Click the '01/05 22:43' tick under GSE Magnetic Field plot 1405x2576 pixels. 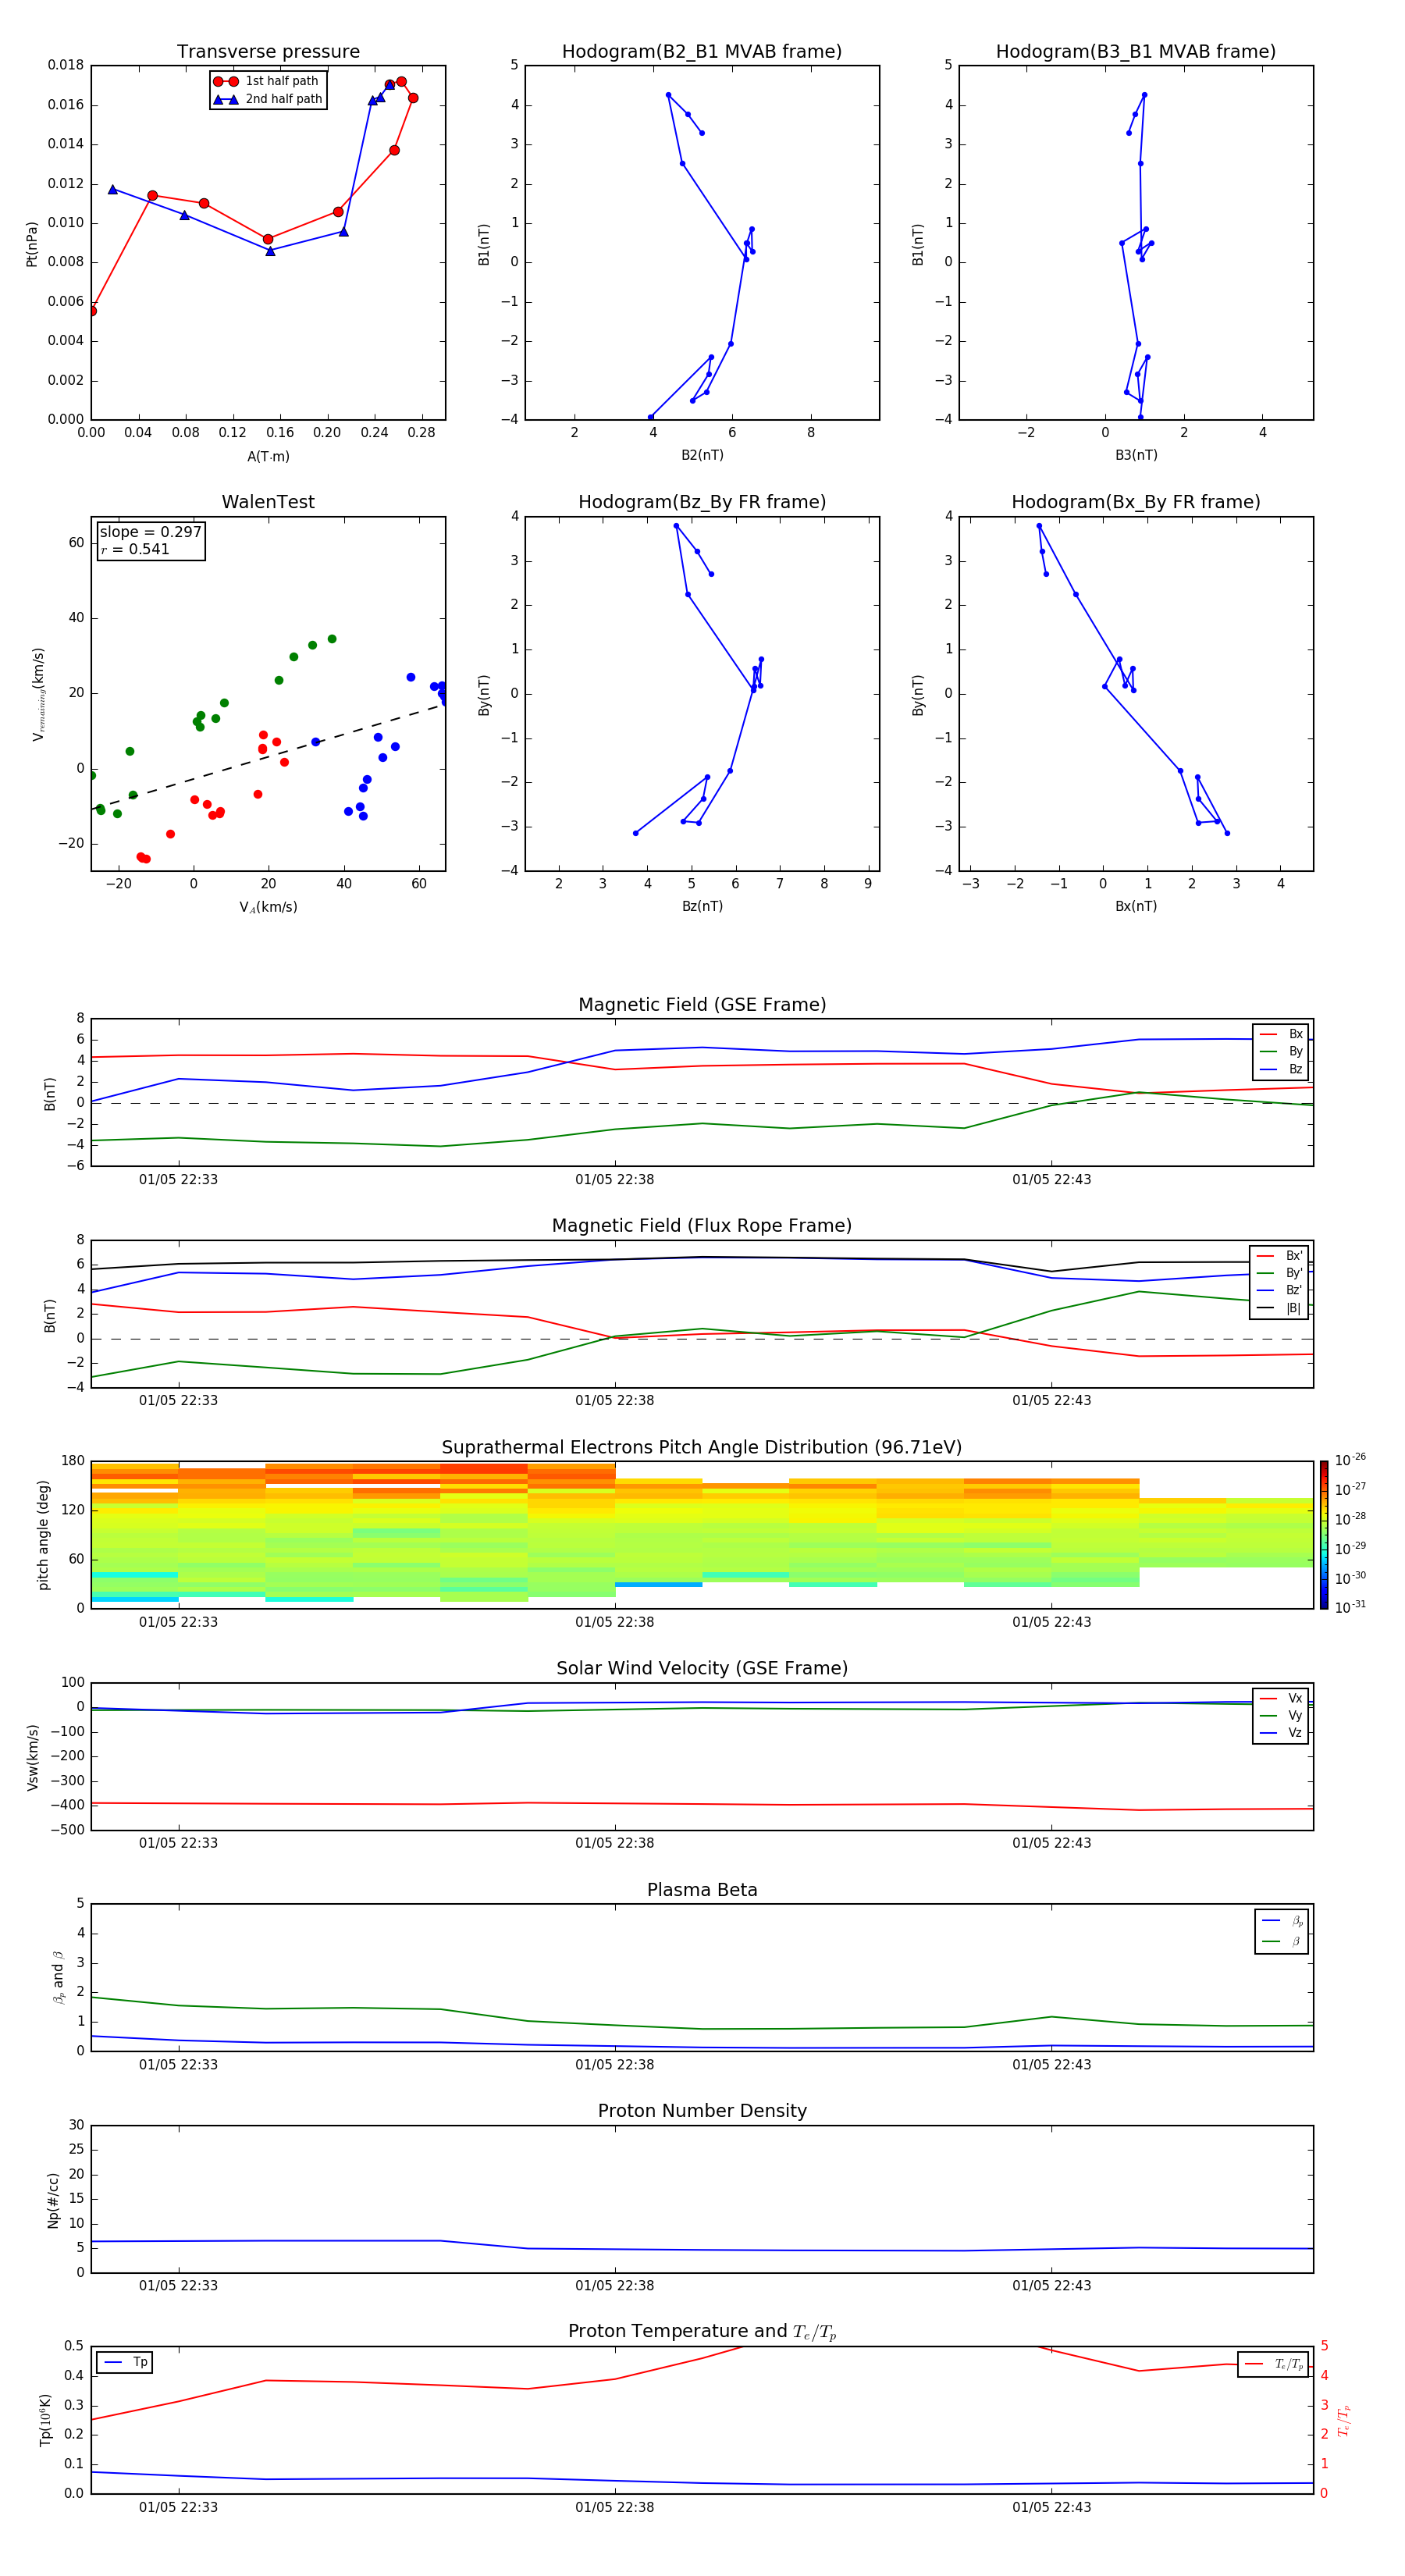[1051, 1179]
